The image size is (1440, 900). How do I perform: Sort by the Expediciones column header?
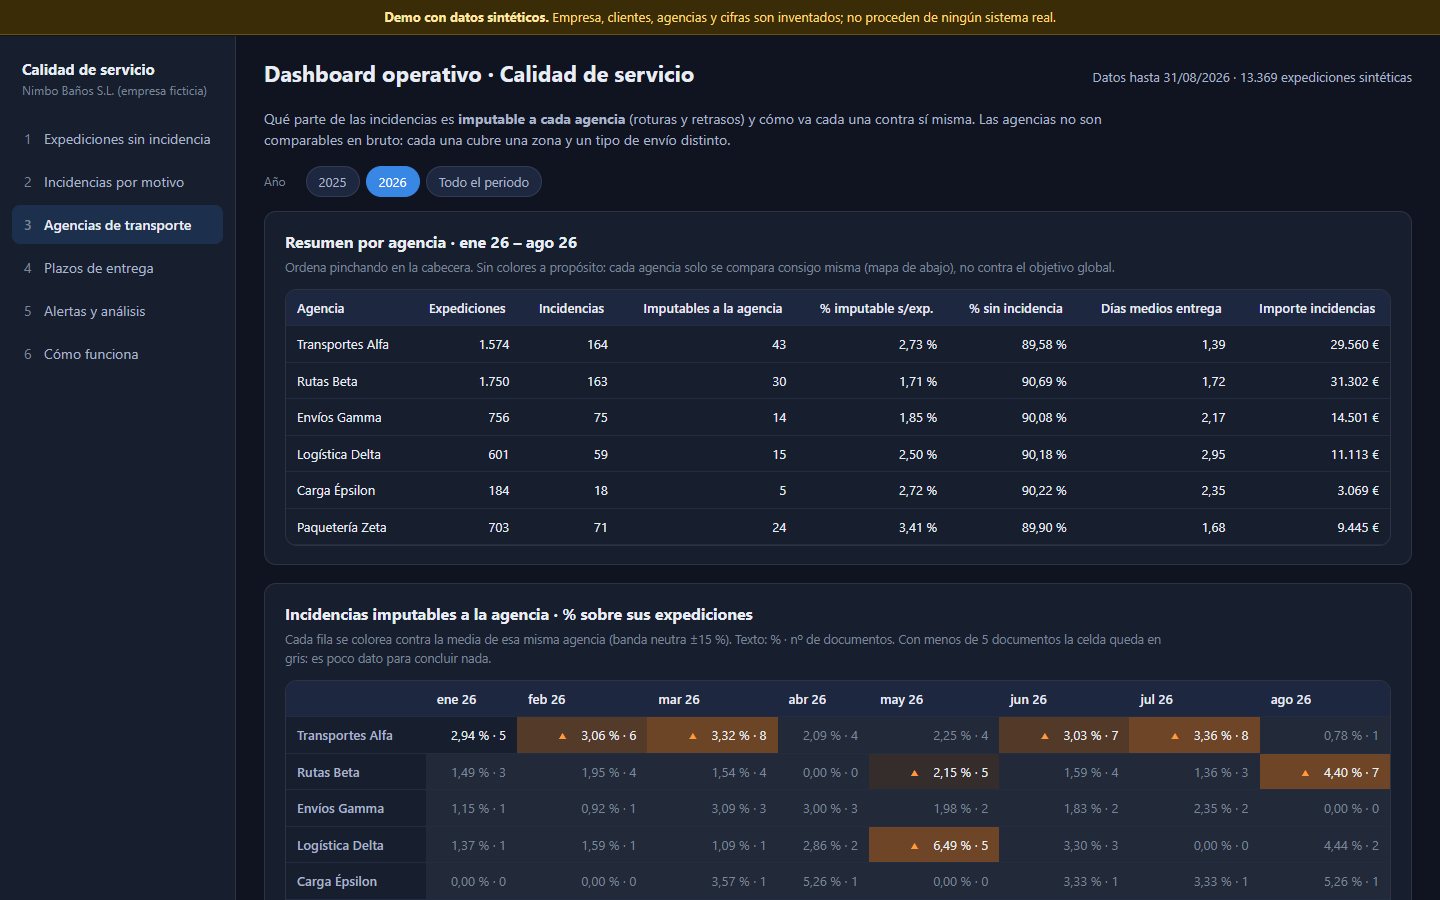tap(467, 309)
